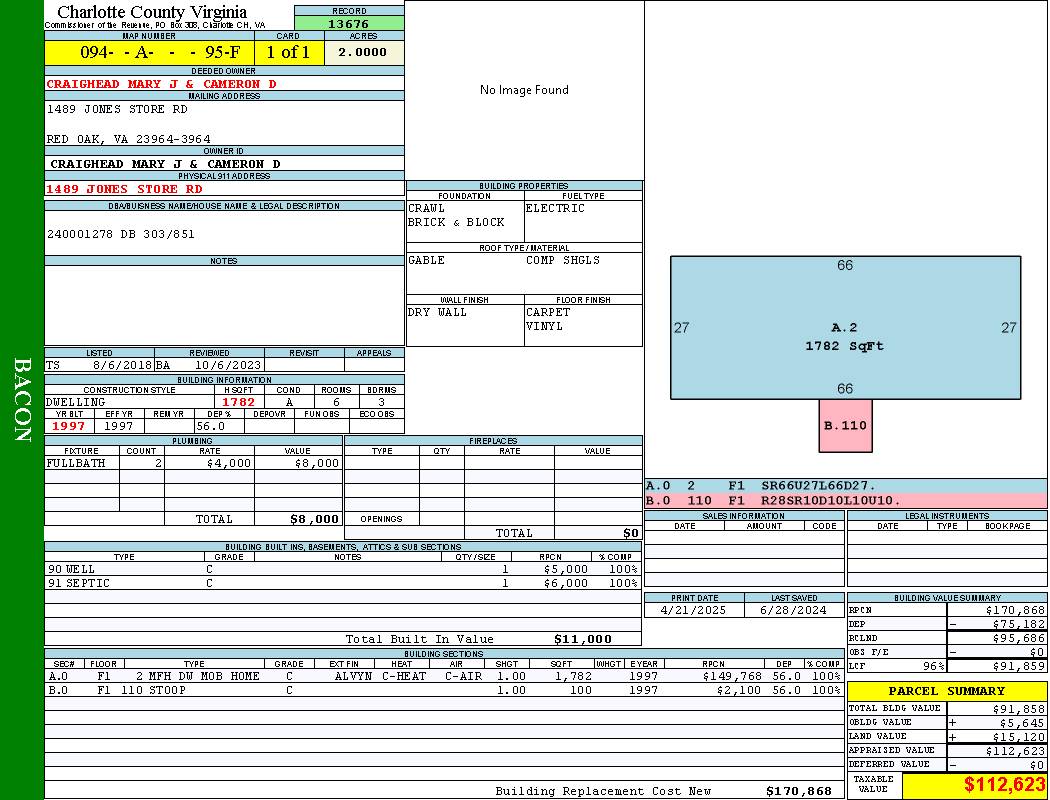
Task: Click the card '1 of 1' indicator
Action: click(288, 53)
